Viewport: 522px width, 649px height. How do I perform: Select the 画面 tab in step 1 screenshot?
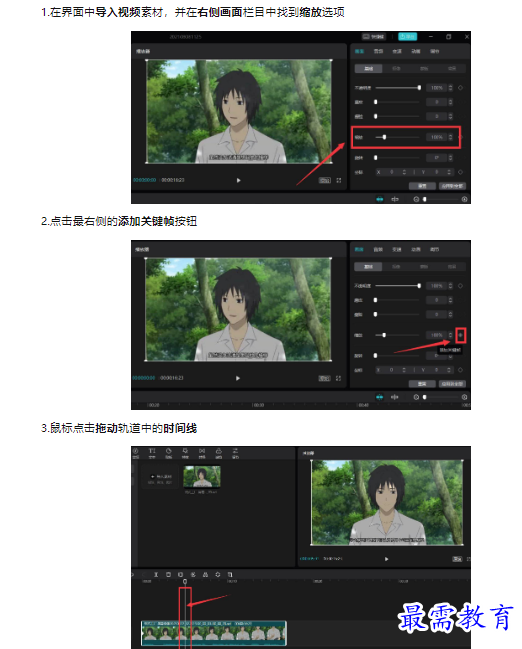click(x=359, y=51)
